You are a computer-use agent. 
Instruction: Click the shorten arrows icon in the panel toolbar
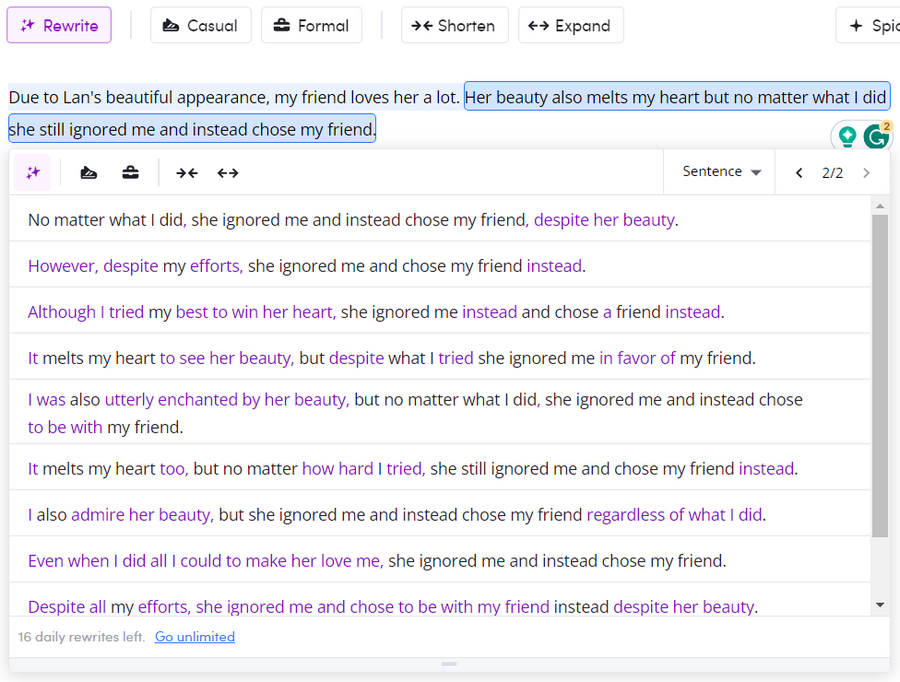187,172
